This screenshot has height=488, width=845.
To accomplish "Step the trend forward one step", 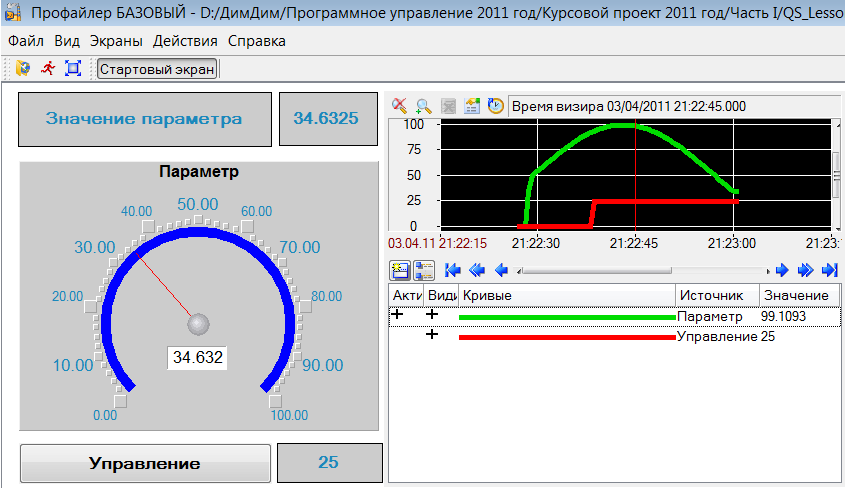I will [x=782, y=270].
